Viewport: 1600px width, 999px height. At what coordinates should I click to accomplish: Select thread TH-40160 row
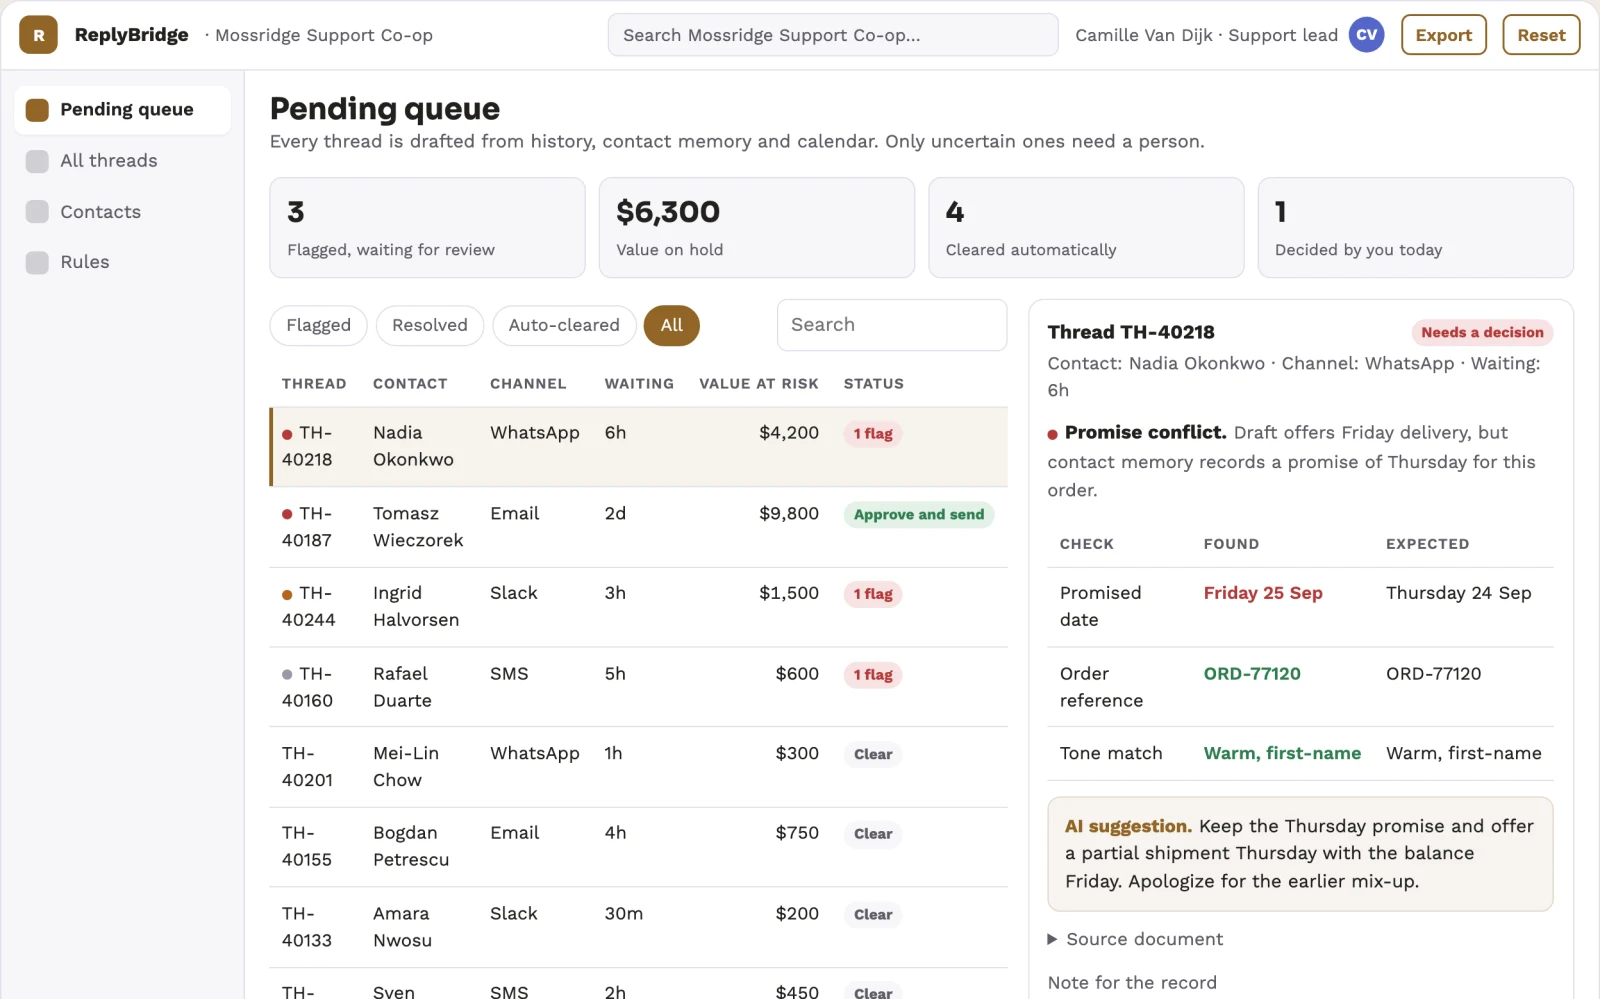click(638, 687)
